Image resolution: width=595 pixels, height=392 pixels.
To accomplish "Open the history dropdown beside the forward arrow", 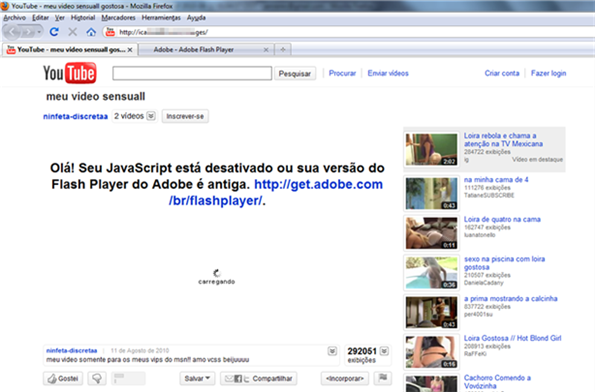I will point(39,33).
